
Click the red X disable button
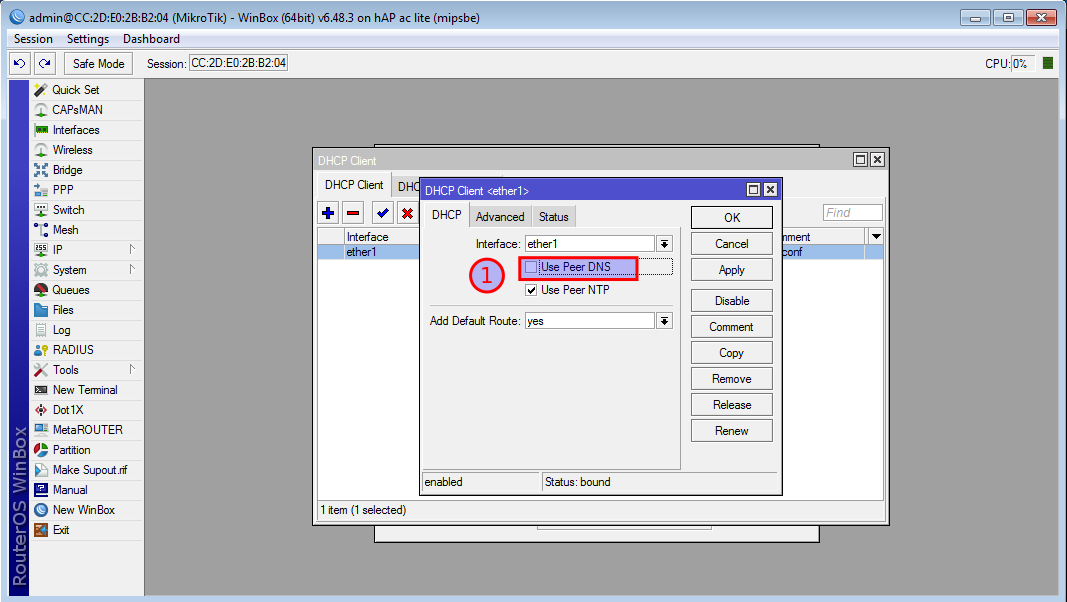[407, 213]
